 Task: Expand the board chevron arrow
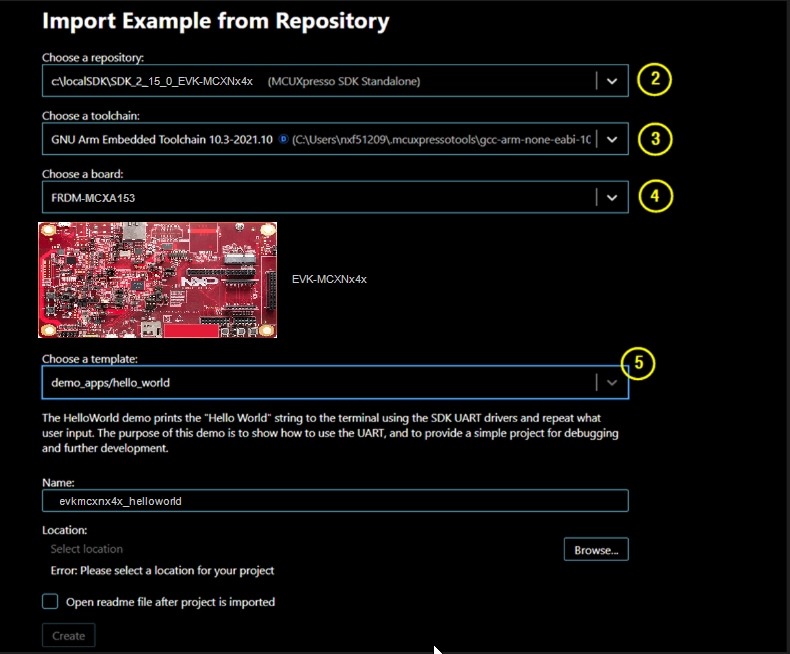(x=612, y=198)
